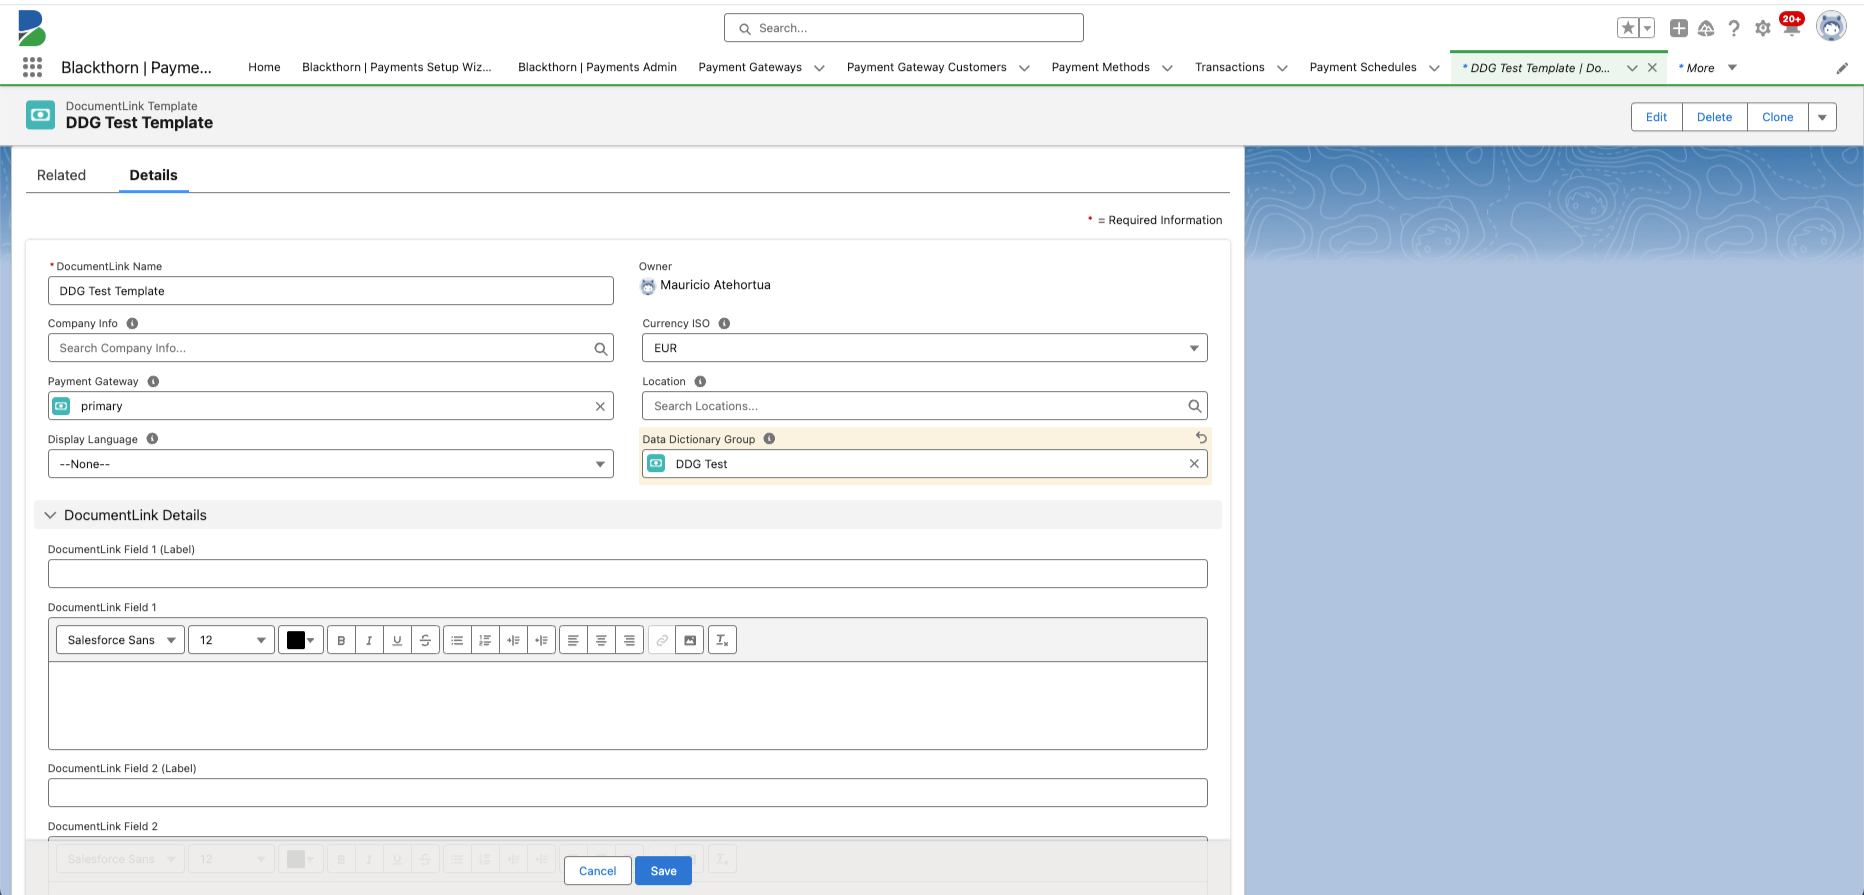The height and width of the screenshot is (895, 1864).
Task: Close the DDG Test Template tab
Action: pyautogui.click(x=1652, y=68)
